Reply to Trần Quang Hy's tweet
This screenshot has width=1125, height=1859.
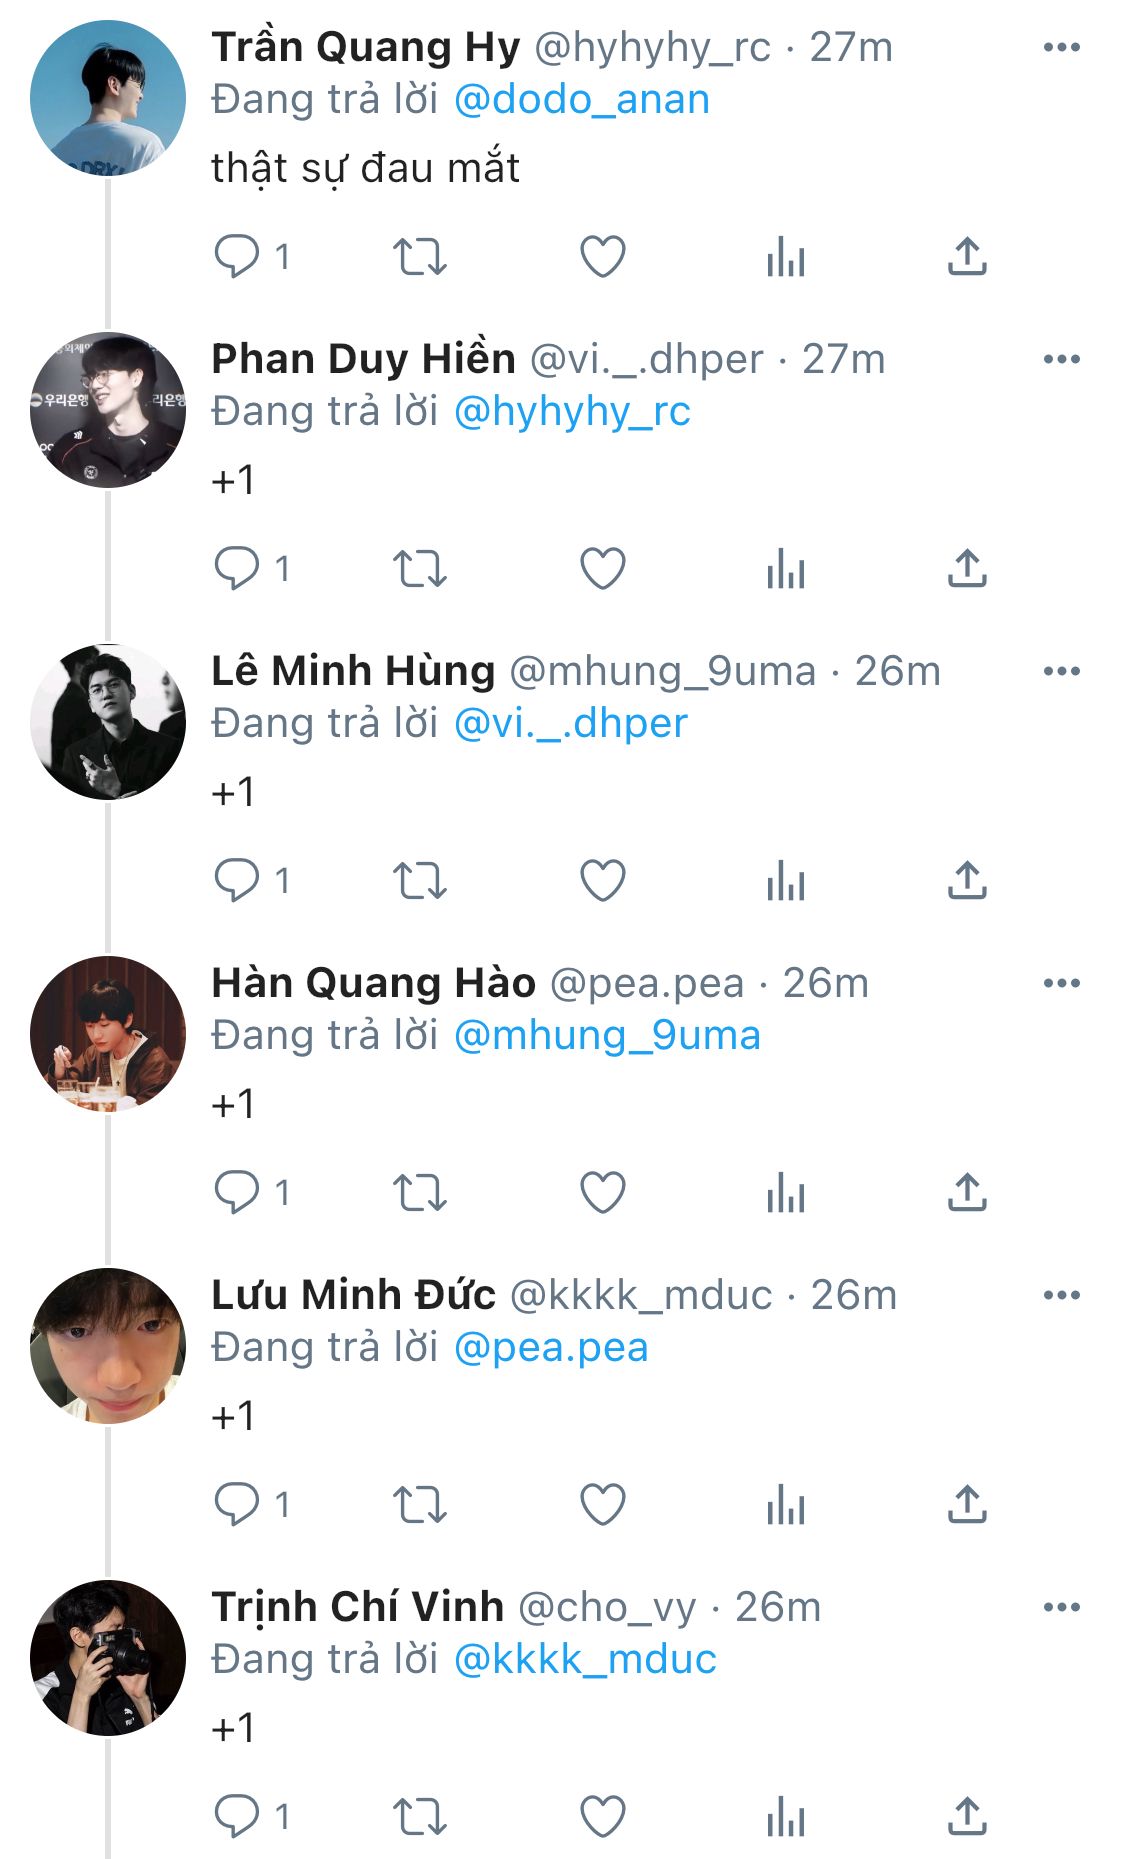[x=237, y=257]
